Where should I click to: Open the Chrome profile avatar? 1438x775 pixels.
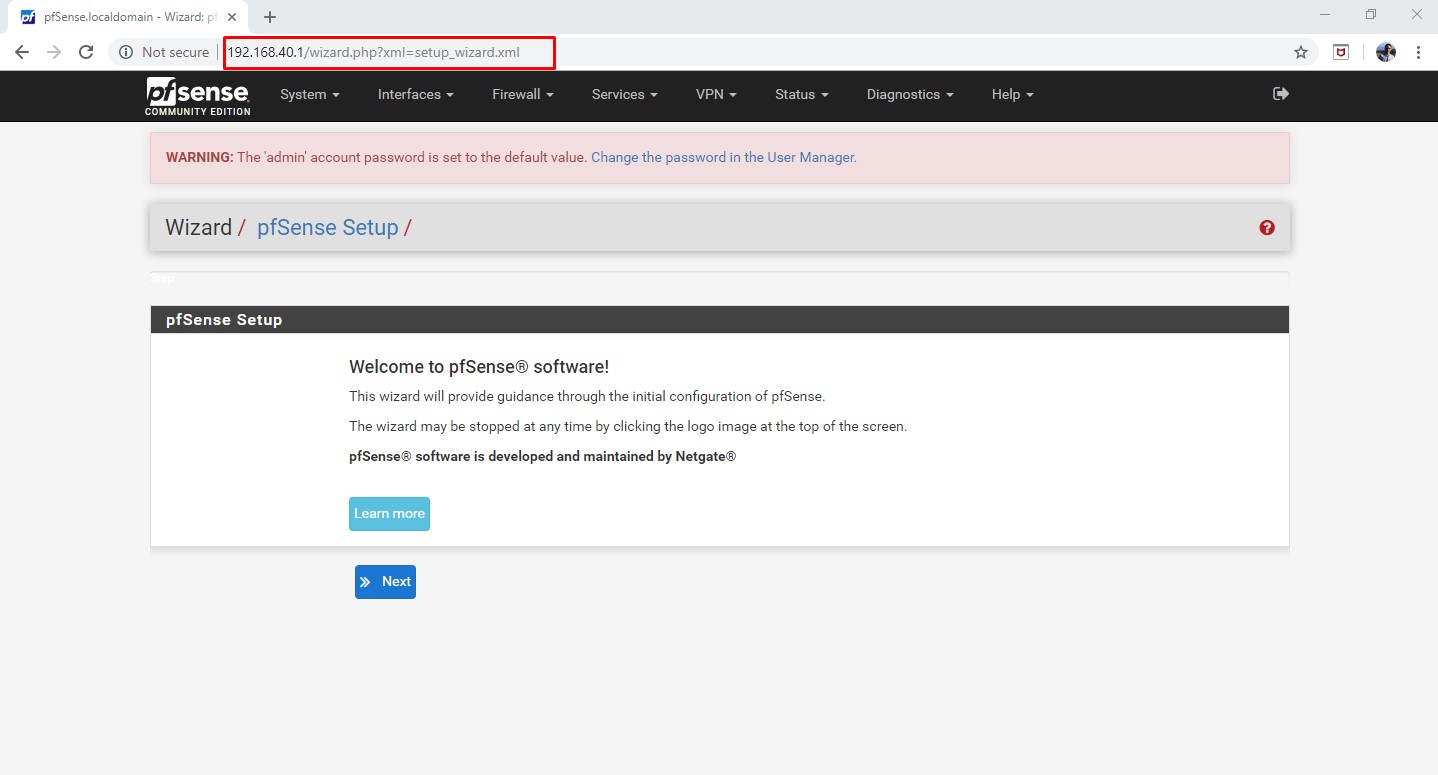[1386, 52]
